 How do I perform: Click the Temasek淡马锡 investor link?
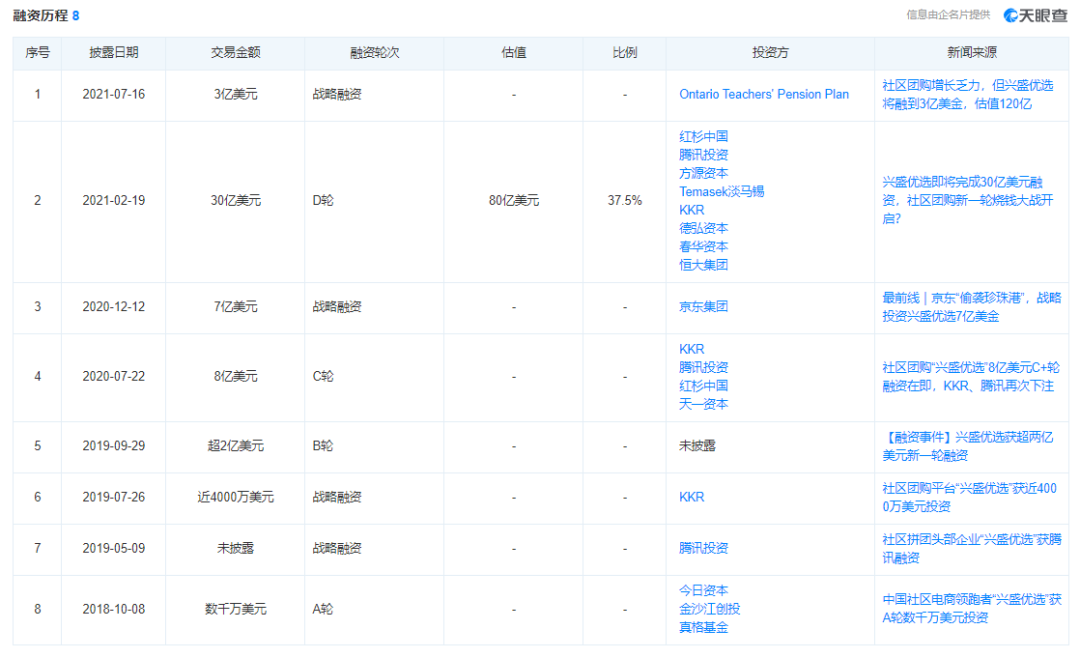point(721,191)
